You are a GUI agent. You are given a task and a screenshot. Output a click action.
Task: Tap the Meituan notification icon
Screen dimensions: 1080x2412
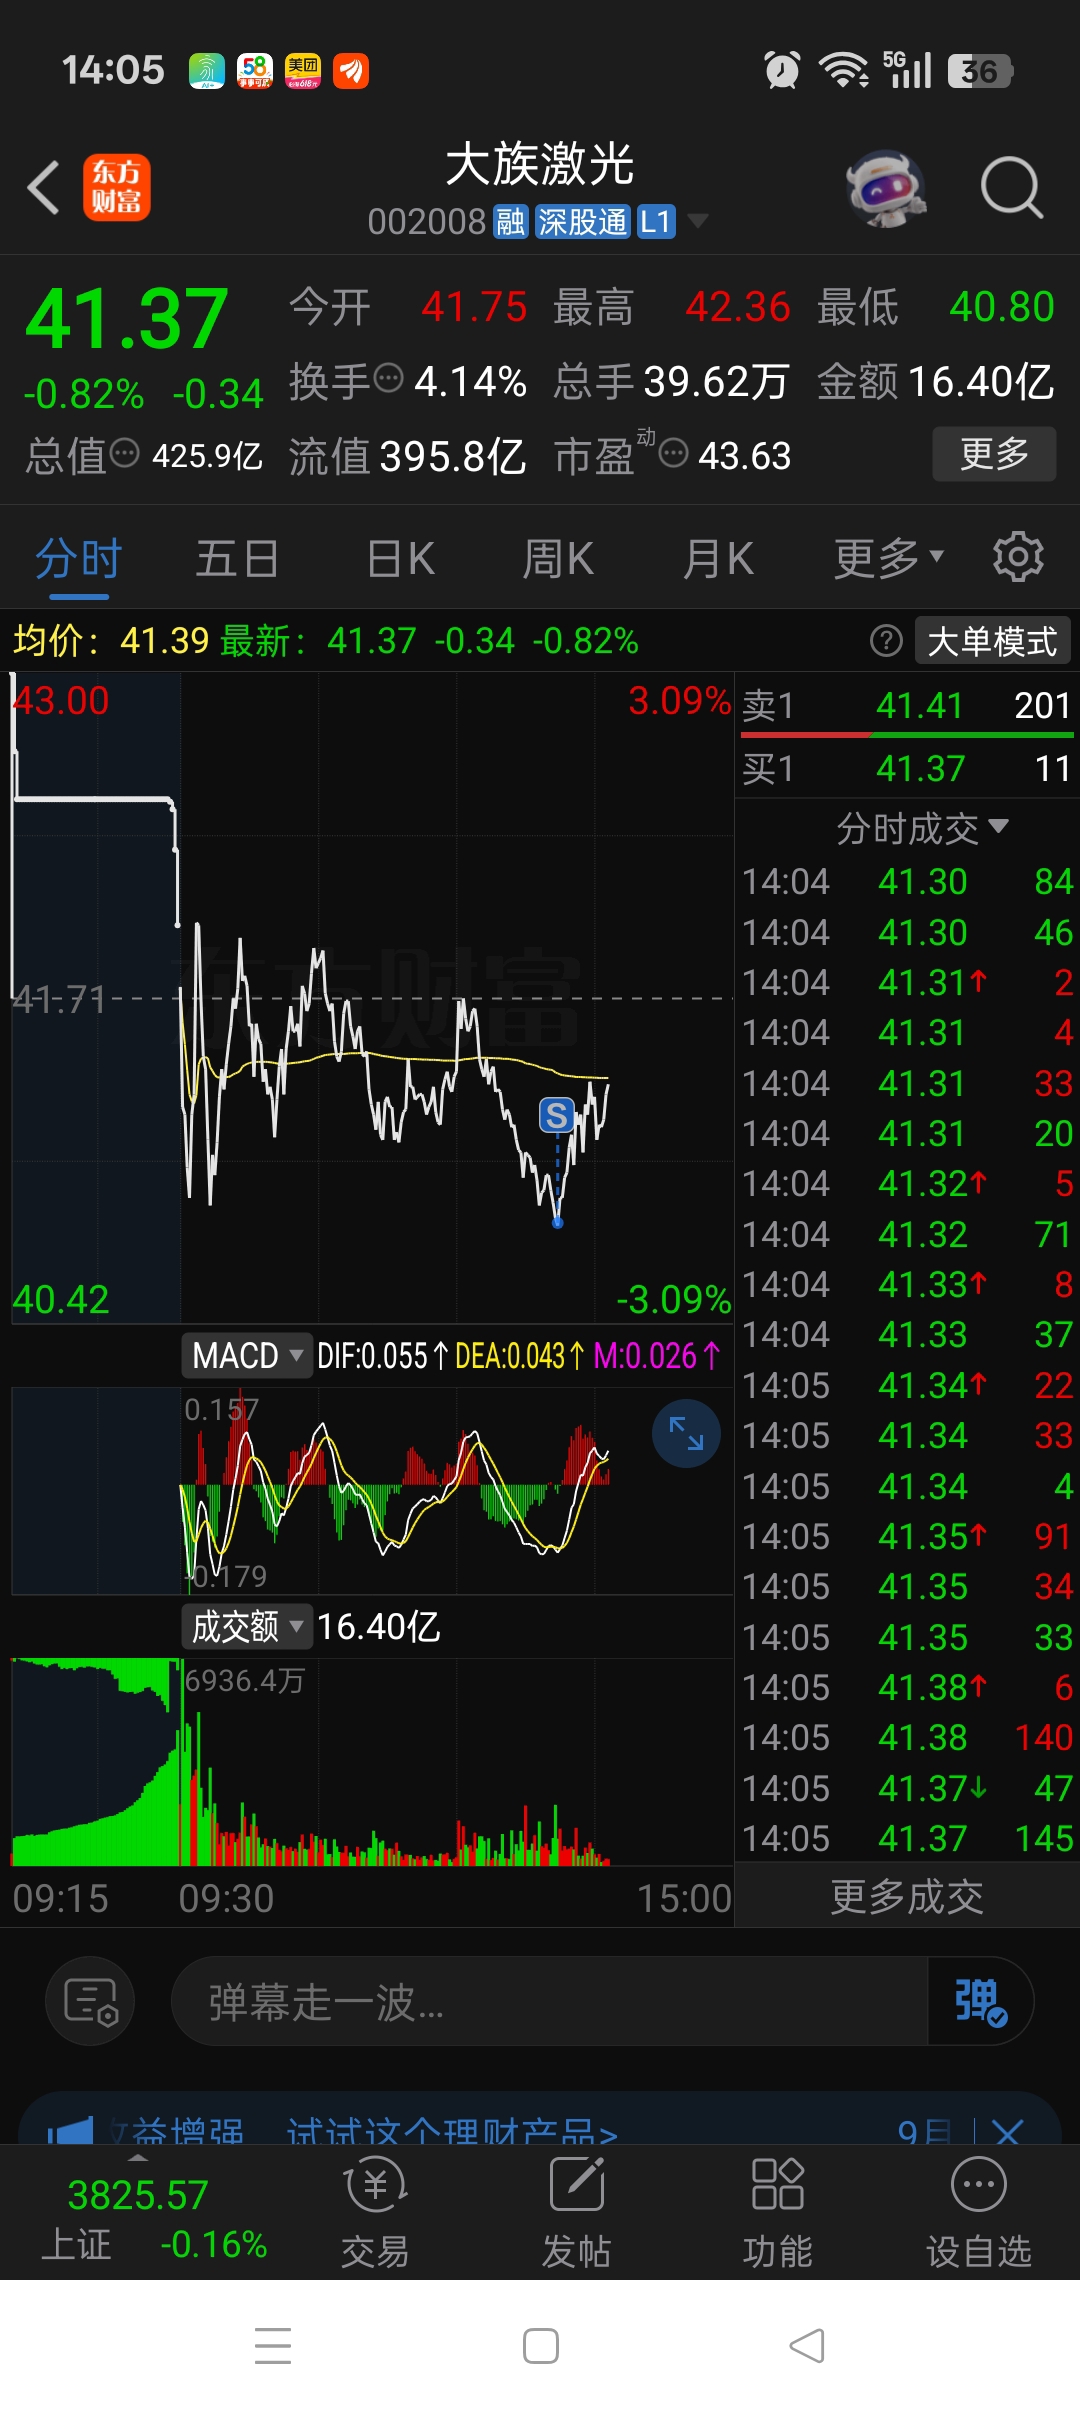(303, 71)
